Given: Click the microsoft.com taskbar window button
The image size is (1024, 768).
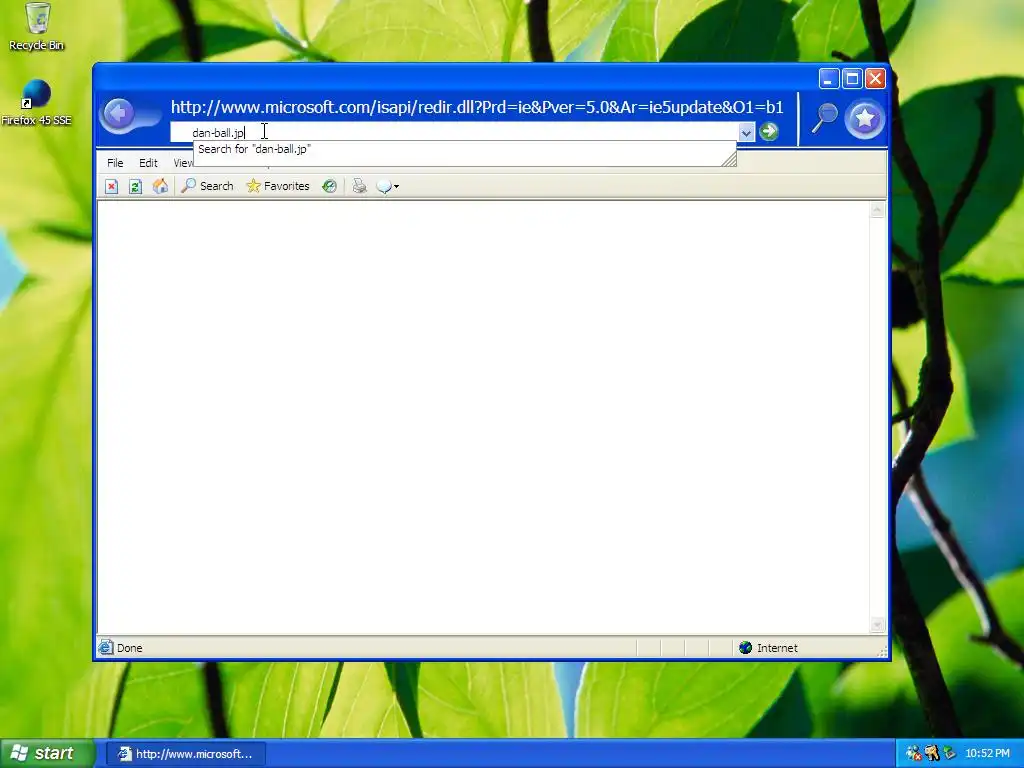Looking at the screenshot, I should (x=186, y=754).
